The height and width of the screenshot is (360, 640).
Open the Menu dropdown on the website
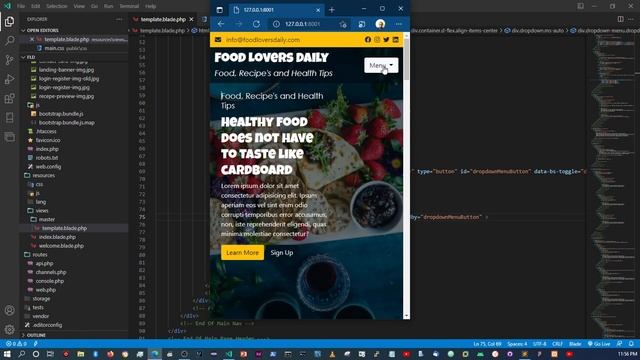(381, 65)
